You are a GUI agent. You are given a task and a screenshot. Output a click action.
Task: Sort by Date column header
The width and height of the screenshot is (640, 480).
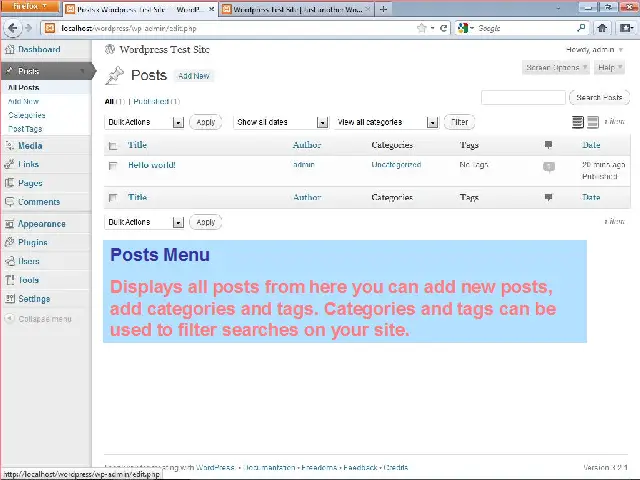tap(591, 145)
